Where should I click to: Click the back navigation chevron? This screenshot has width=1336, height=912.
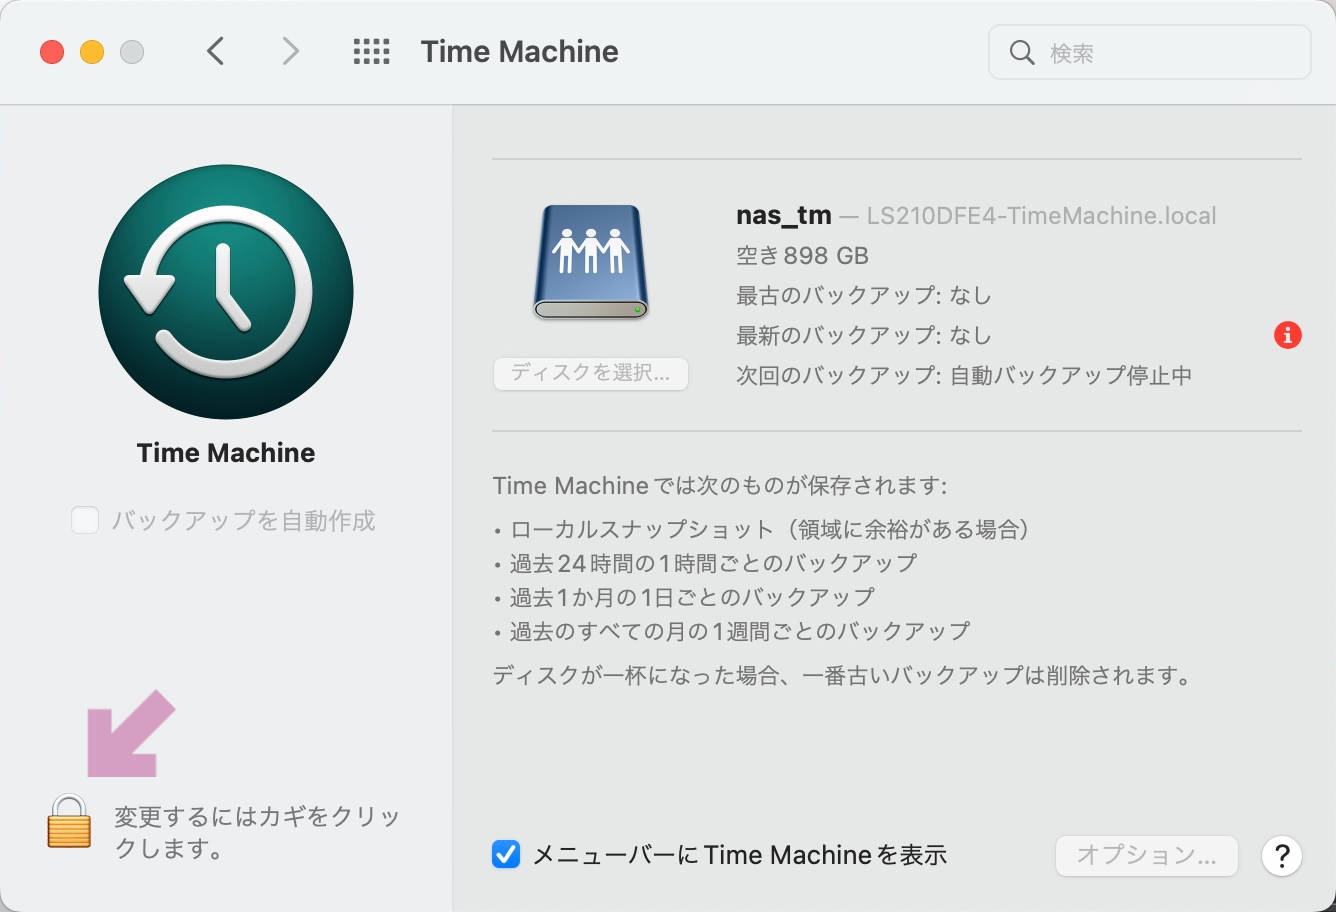(x=215, y=51)
